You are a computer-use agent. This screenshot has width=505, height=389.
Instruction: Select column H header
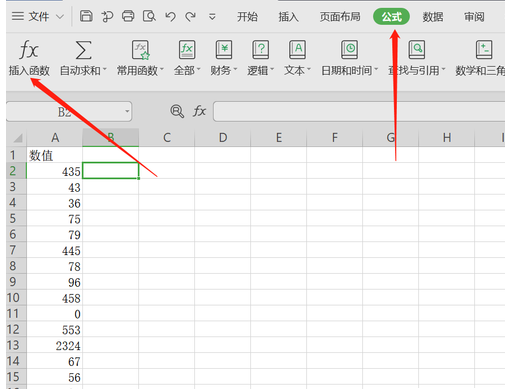coord(447,138)
